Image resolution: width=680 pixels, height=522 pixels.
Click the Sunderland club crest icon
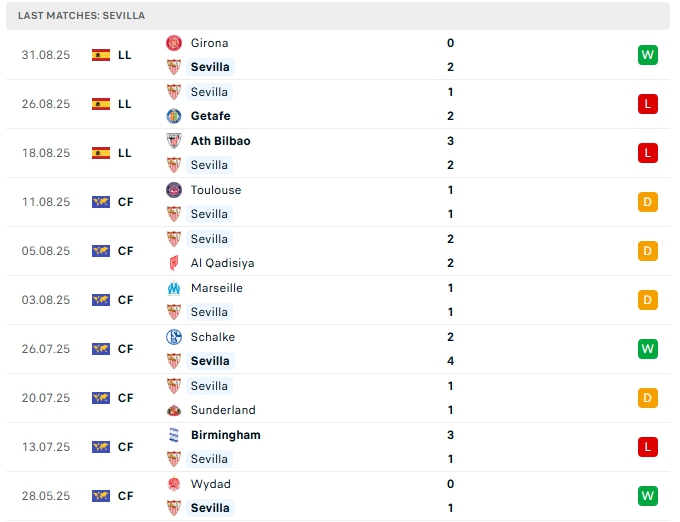tap(173, 410)
